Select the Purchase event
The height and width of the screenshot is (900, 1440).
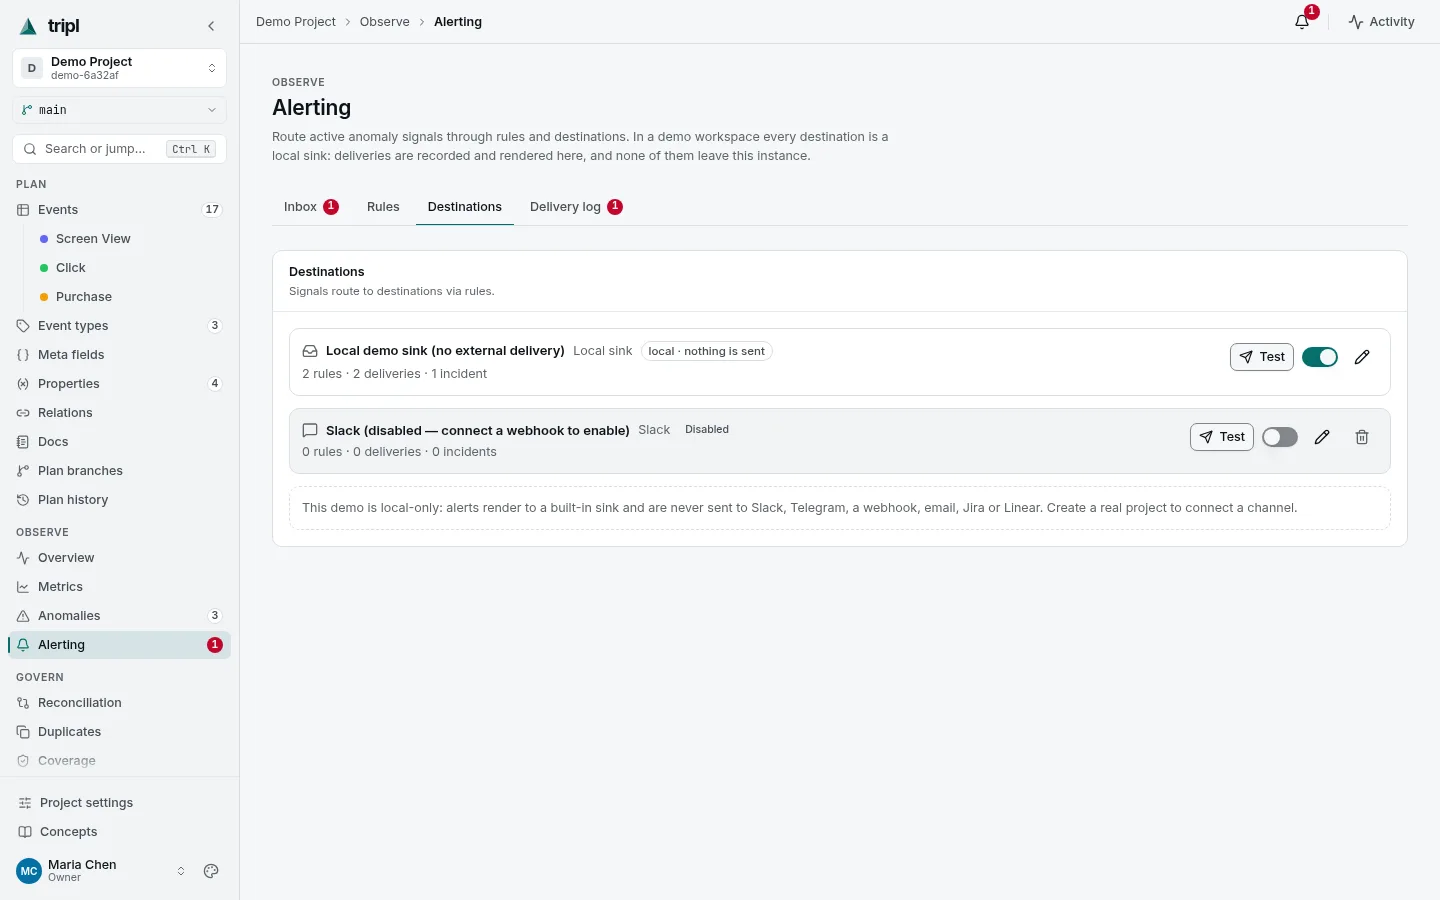coord(130,297)
